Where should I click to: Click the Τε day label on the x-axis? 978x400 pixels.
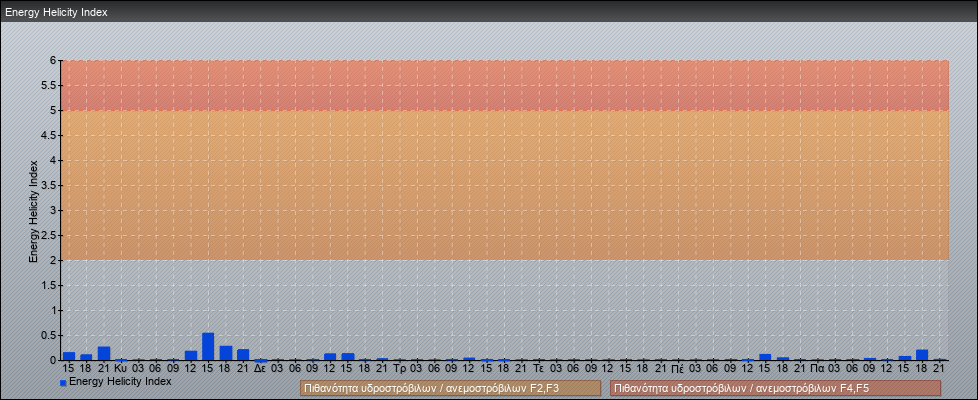(539, 369)
